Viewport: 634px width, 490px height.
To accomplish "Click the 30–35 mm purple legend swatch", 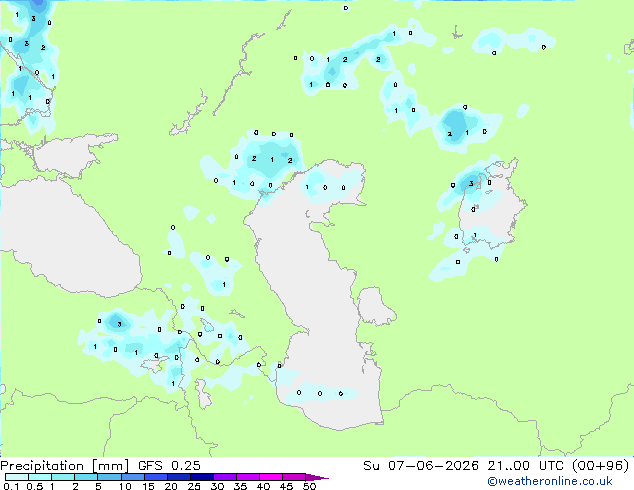I will pos(225,477).
